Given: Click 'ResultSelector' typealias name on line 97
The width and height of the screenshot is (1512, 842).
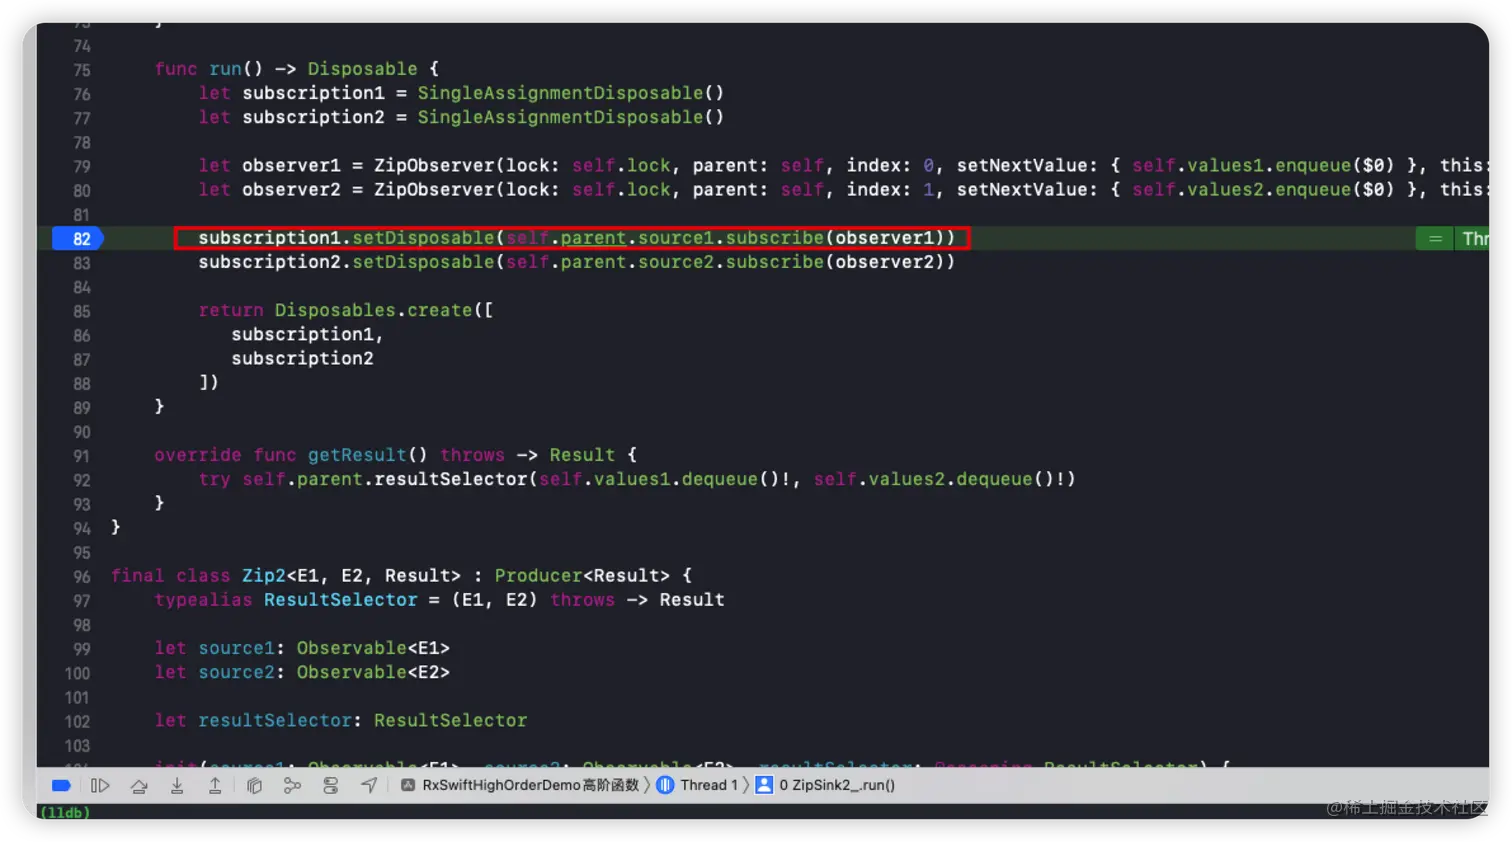Looking at the screenshot, I should tap(341, 600).
